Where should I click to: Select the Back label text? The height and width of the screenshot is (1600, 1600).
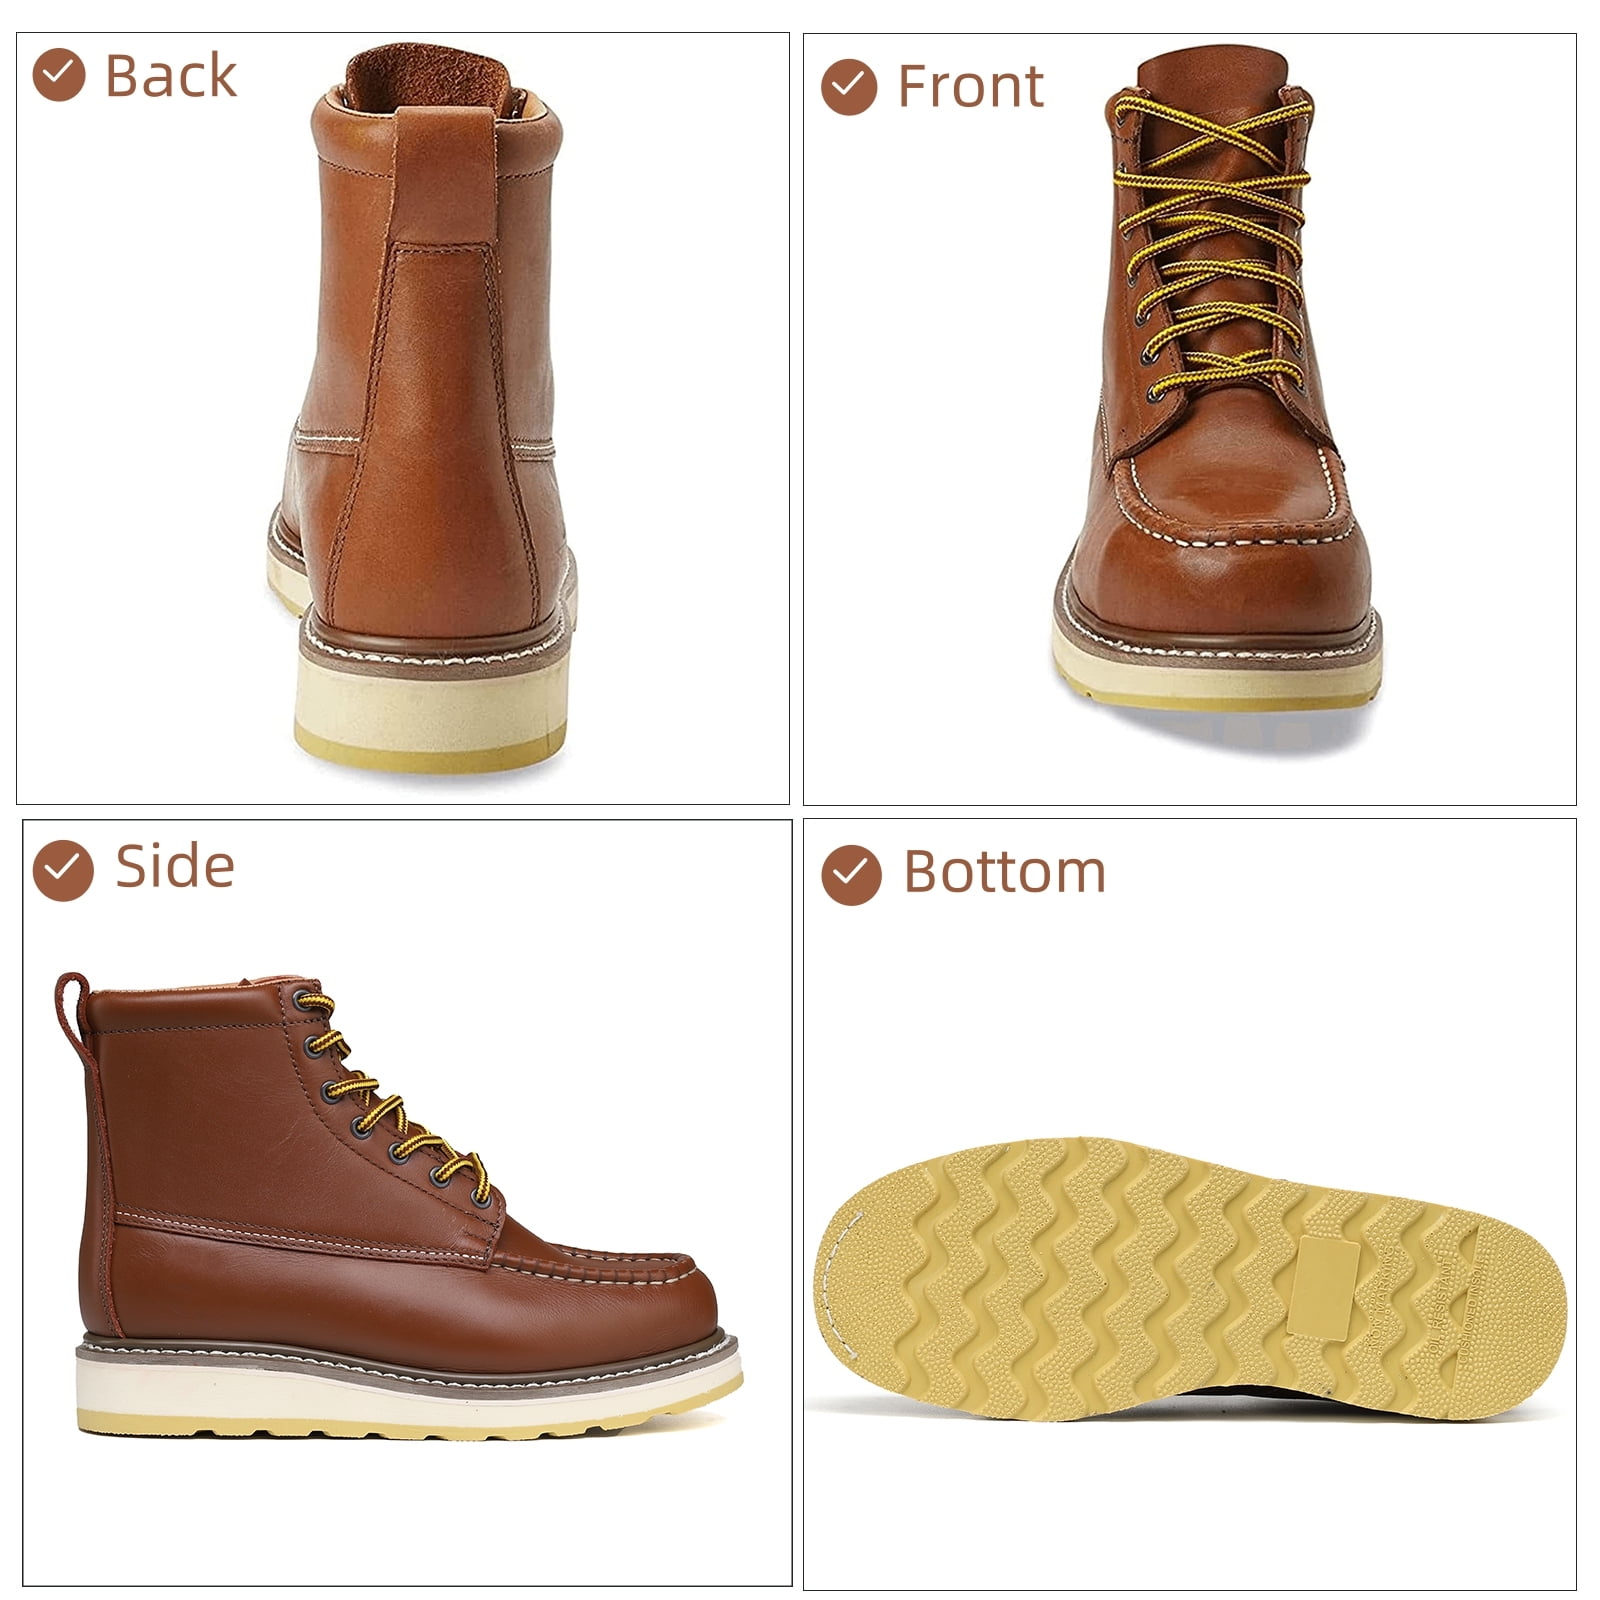[x=171, y=76]
